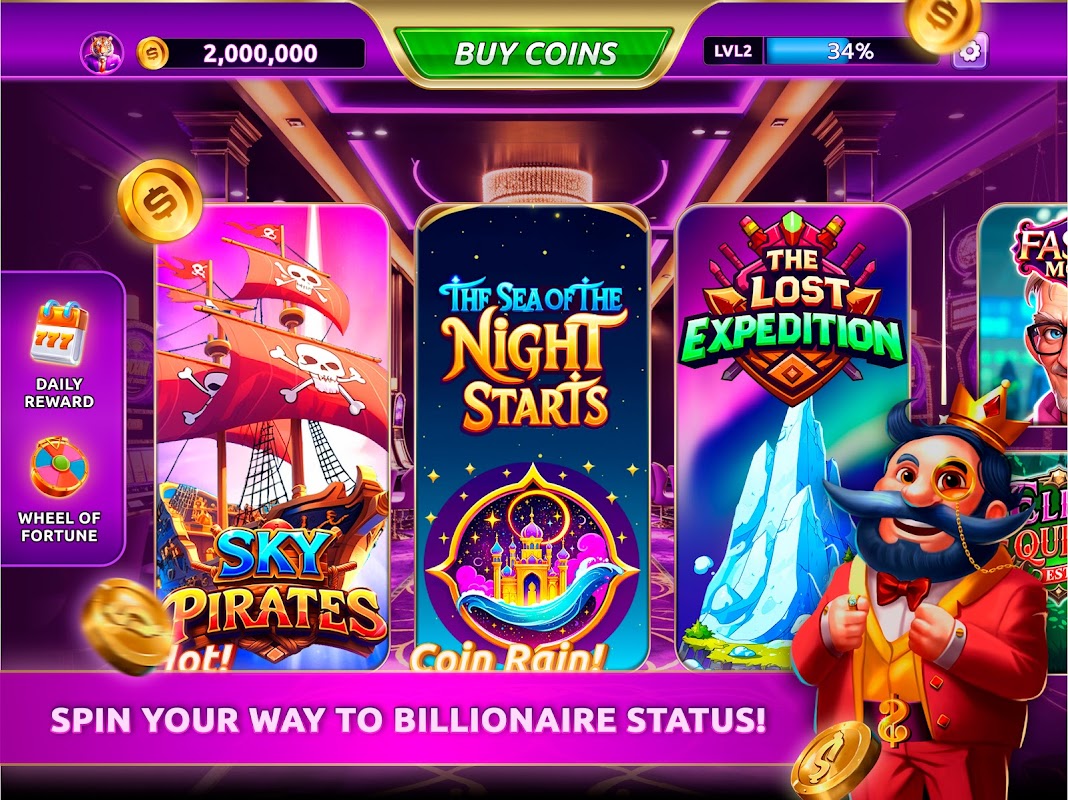Launch the Sky Pirates slot game
1068x800 pixels.
click(272, 436)
